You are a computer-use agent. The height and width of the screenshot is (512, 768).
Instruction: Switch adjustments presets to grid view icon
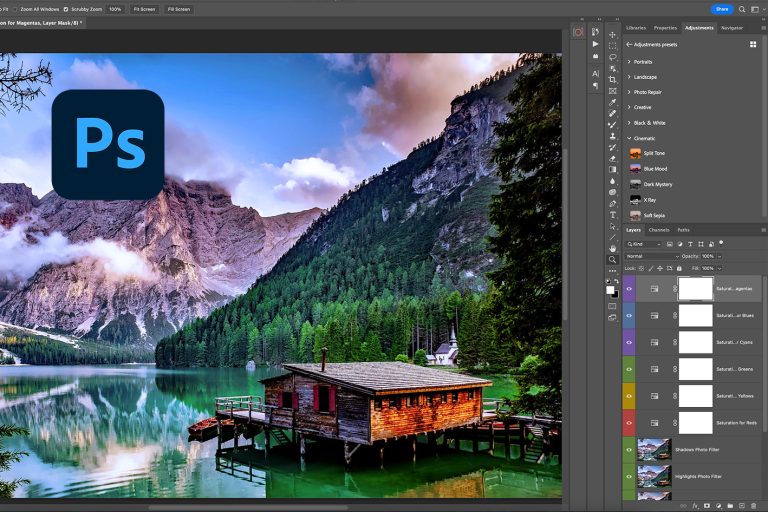coord(753,45)
